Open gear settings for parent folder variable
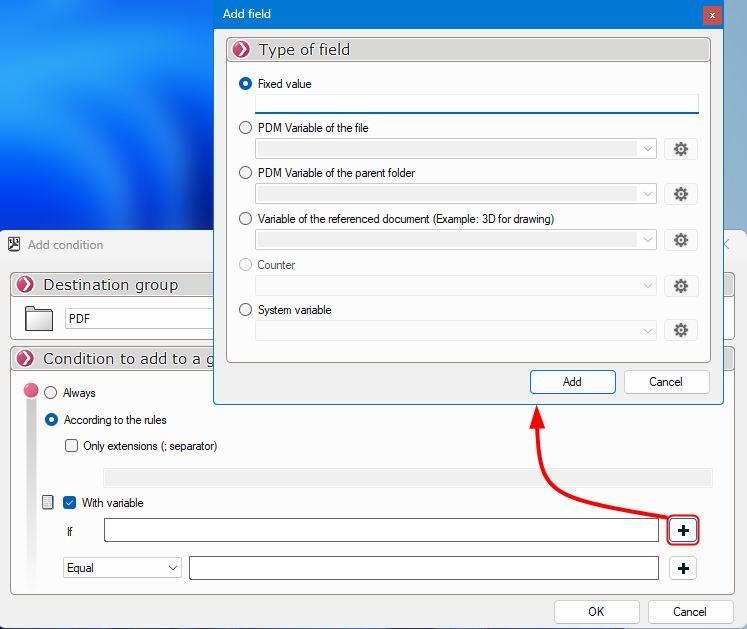Viewport: 747px width, 629px height. (681, 193)
